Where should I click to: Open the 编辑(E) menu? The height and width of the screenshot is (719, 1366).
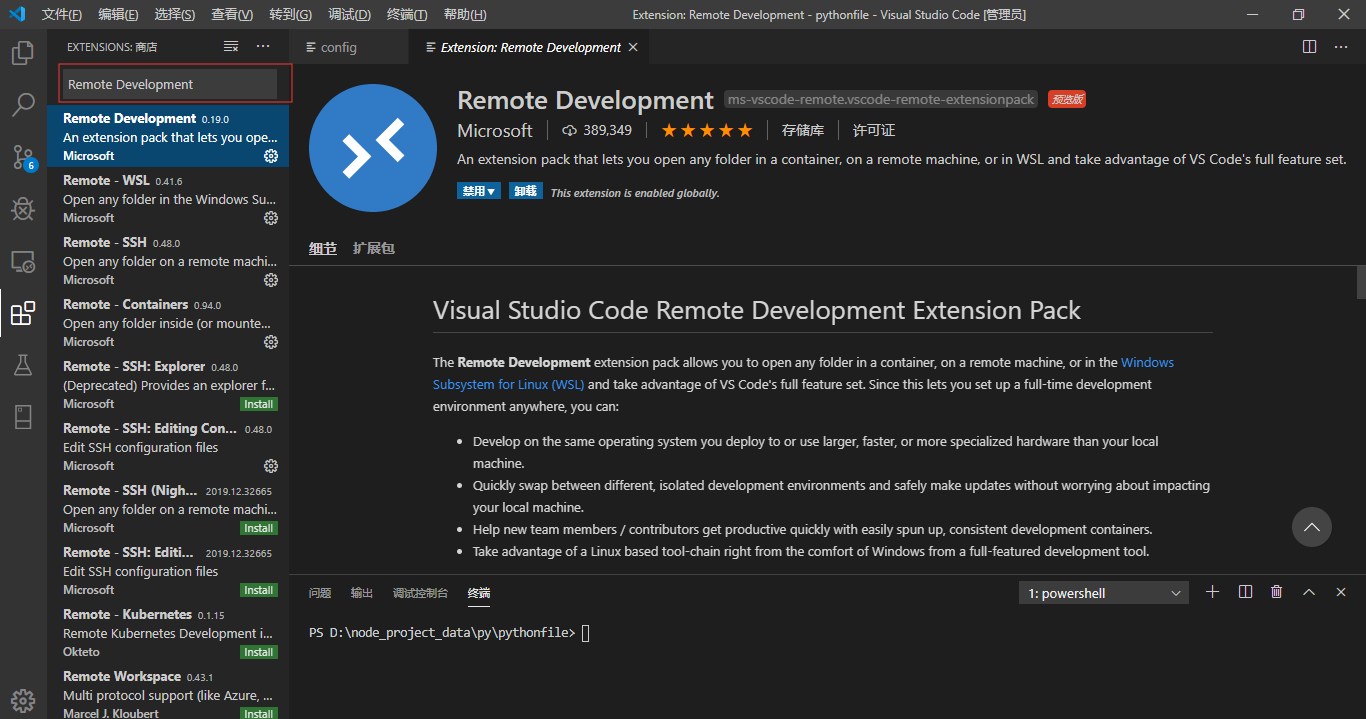point(118,14)
